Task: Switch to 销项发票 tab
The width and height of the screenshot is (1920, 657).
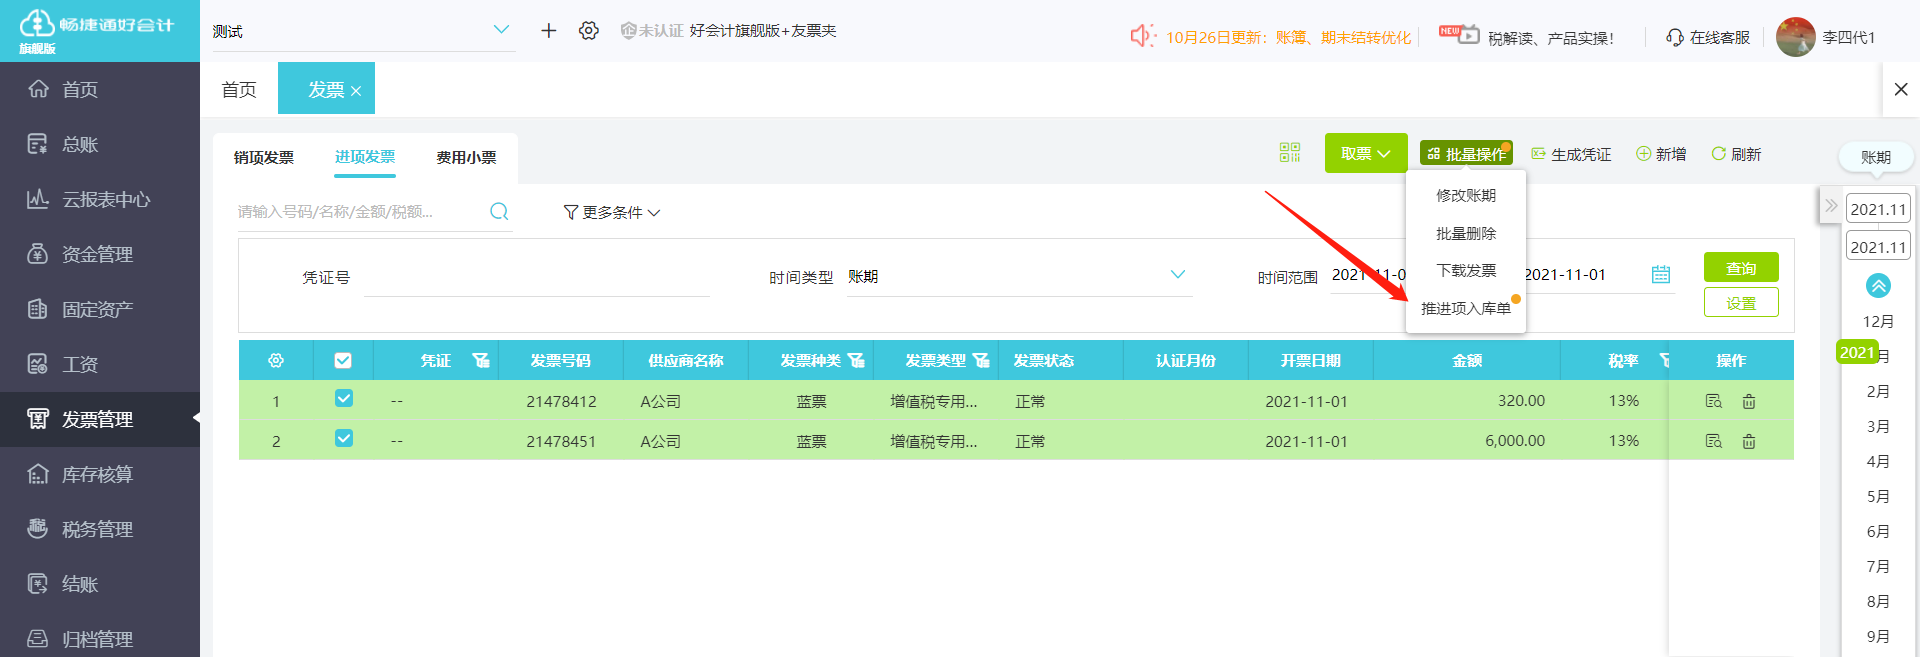Action: coord(264,157)
